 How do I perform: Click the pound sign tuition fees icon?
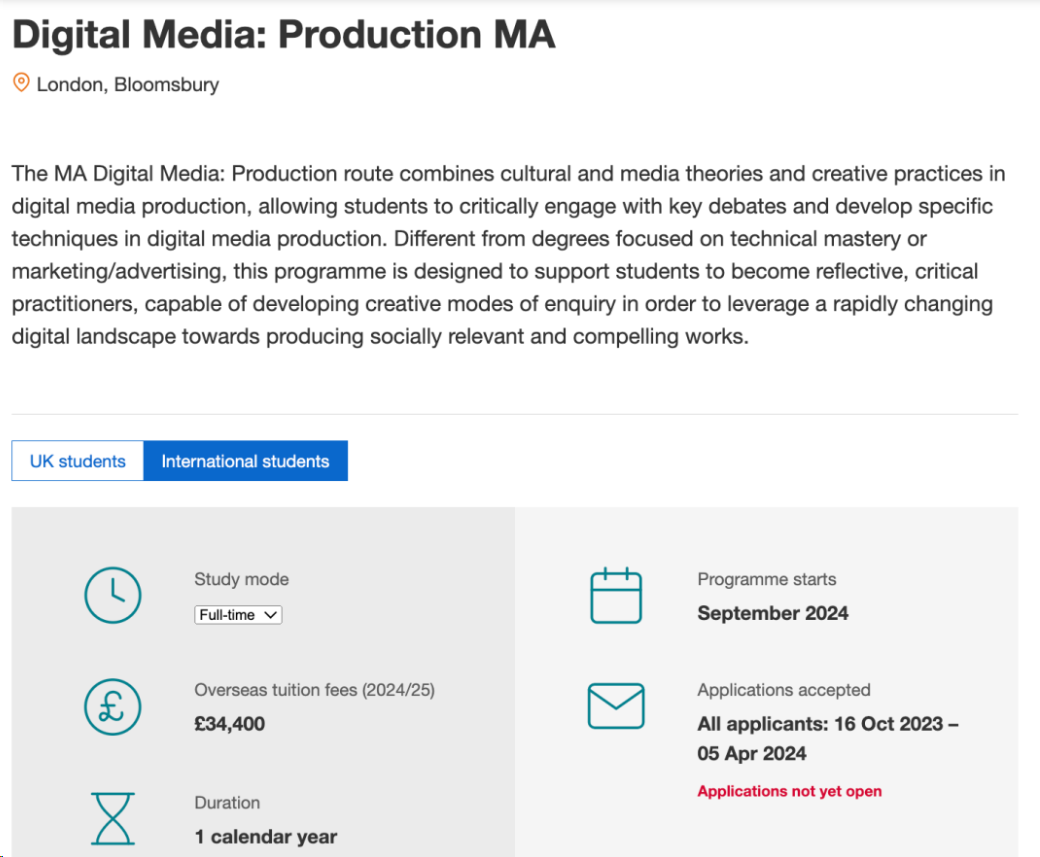point(113,707)
